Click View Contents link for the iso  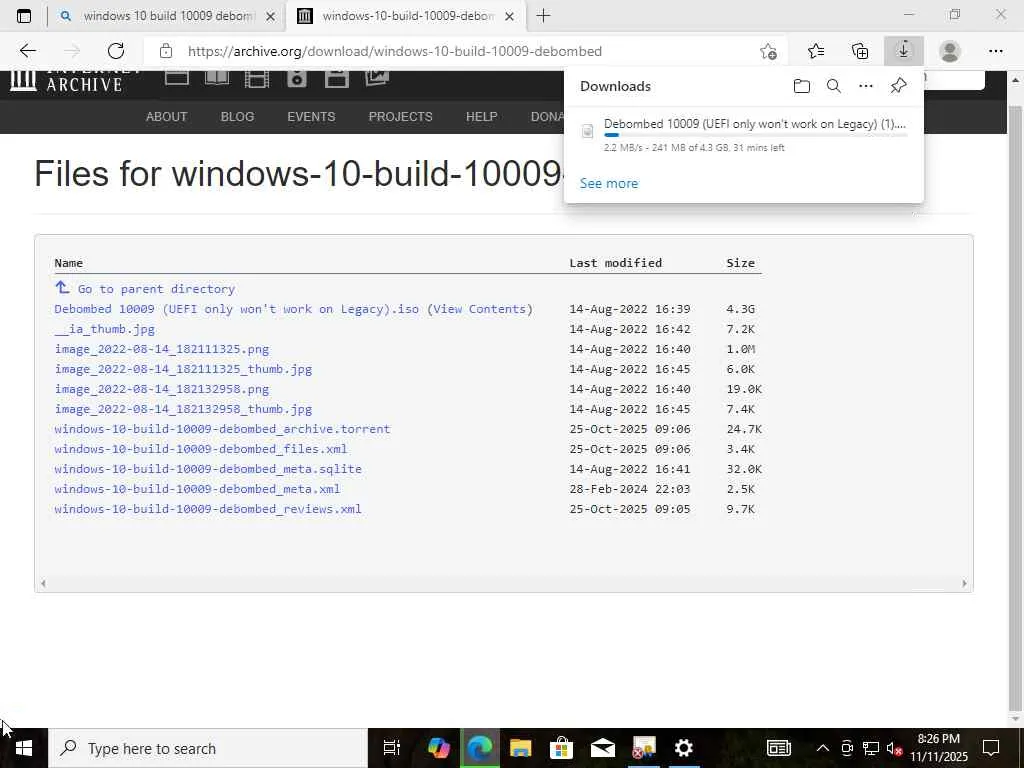click(x=480, y=309)
